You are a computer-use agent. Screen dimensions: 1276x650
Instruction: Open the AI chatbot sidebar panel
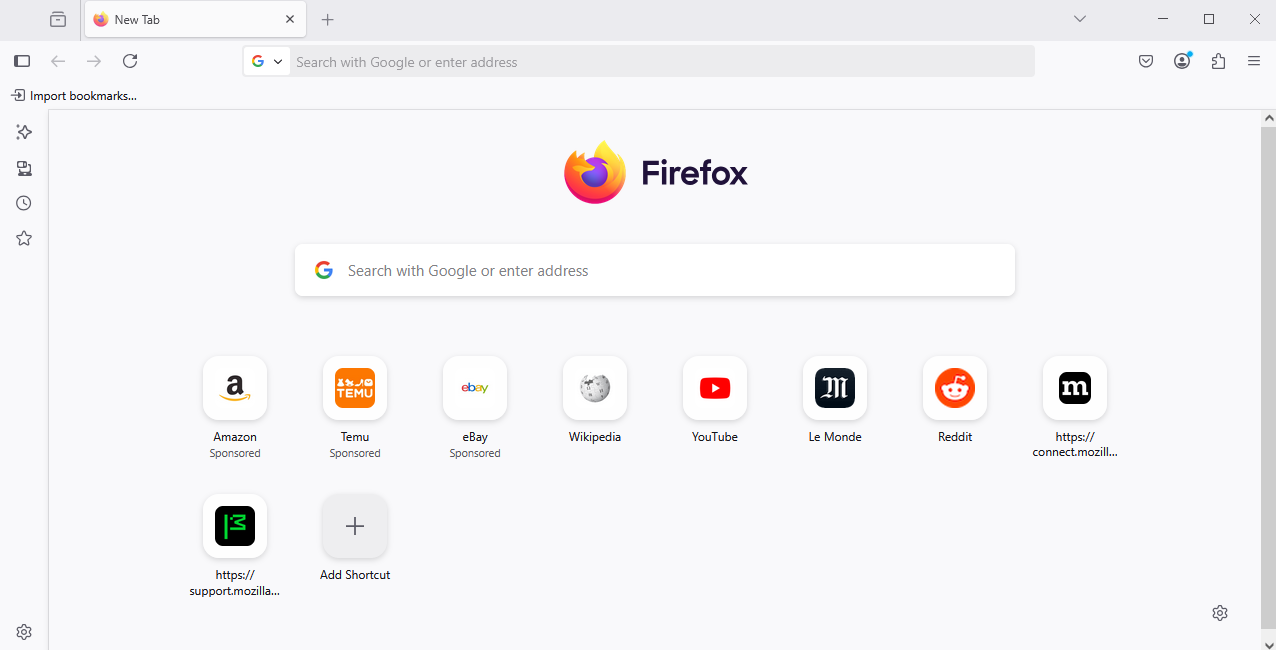(24, 132)
